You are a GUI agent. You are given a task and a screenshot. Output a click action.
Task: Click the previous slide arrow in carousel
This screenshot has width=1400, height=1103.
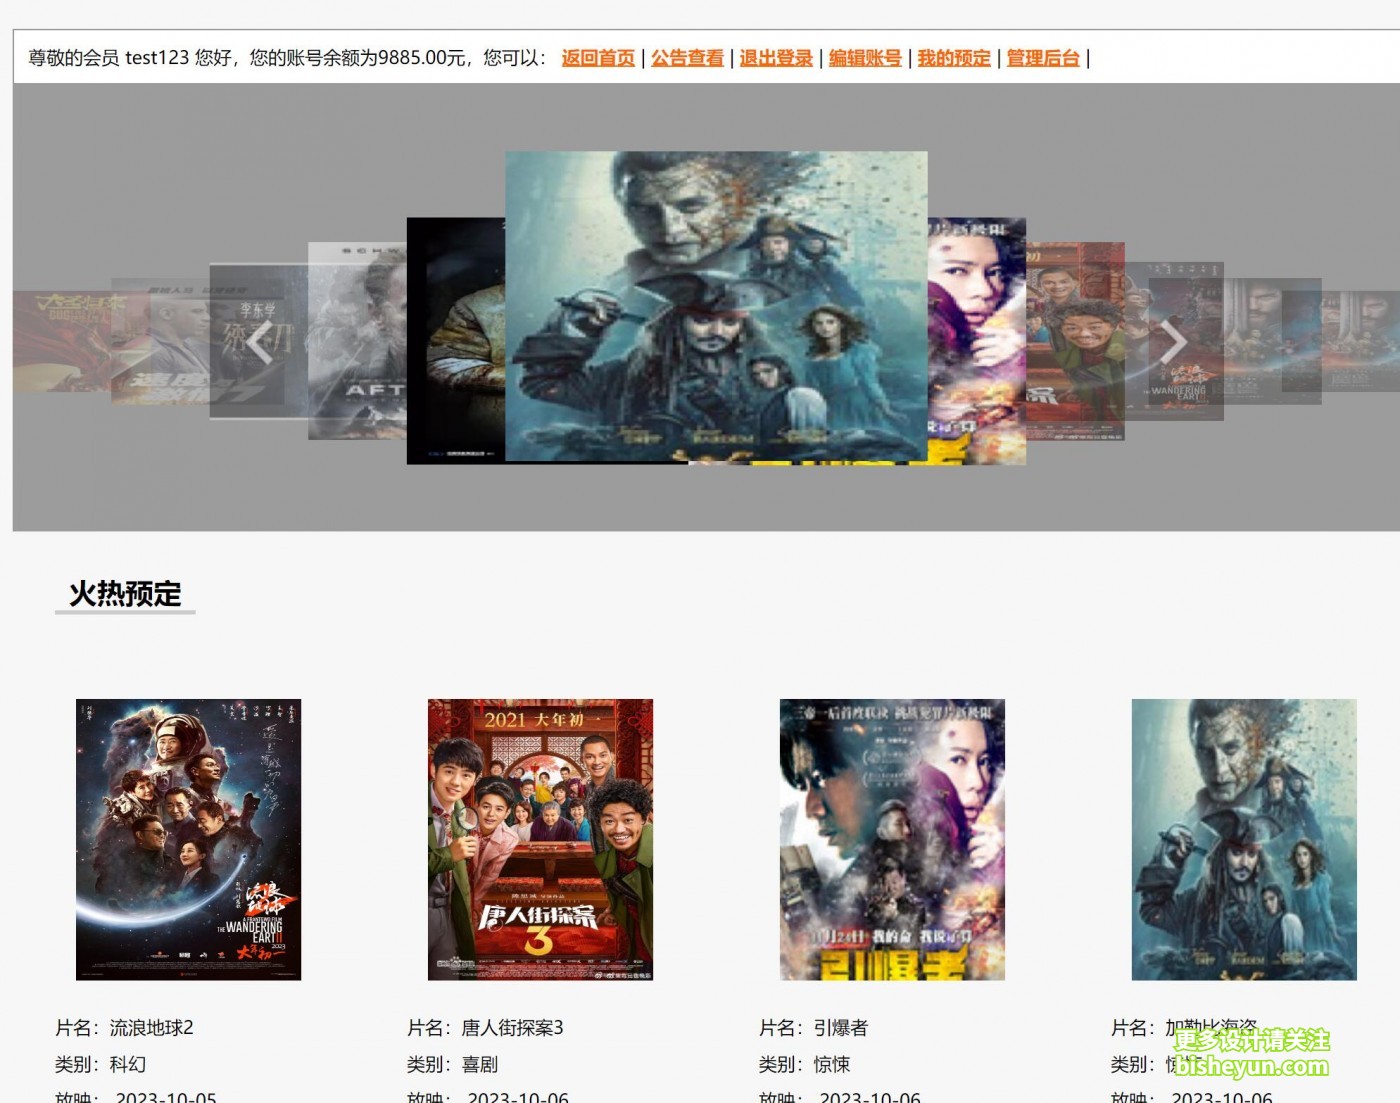coord(260,342)
